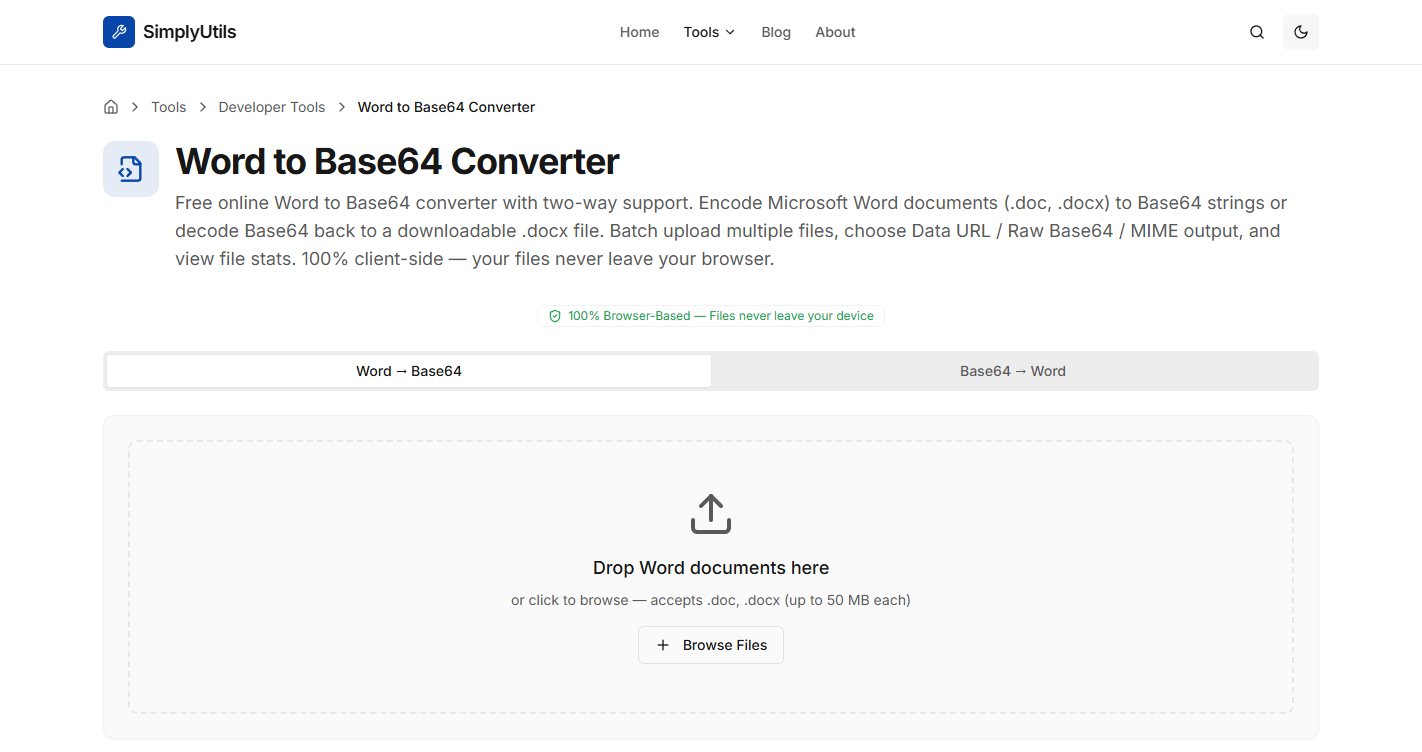Click the Word to Base64 Converter page heading

coord(397,161)
